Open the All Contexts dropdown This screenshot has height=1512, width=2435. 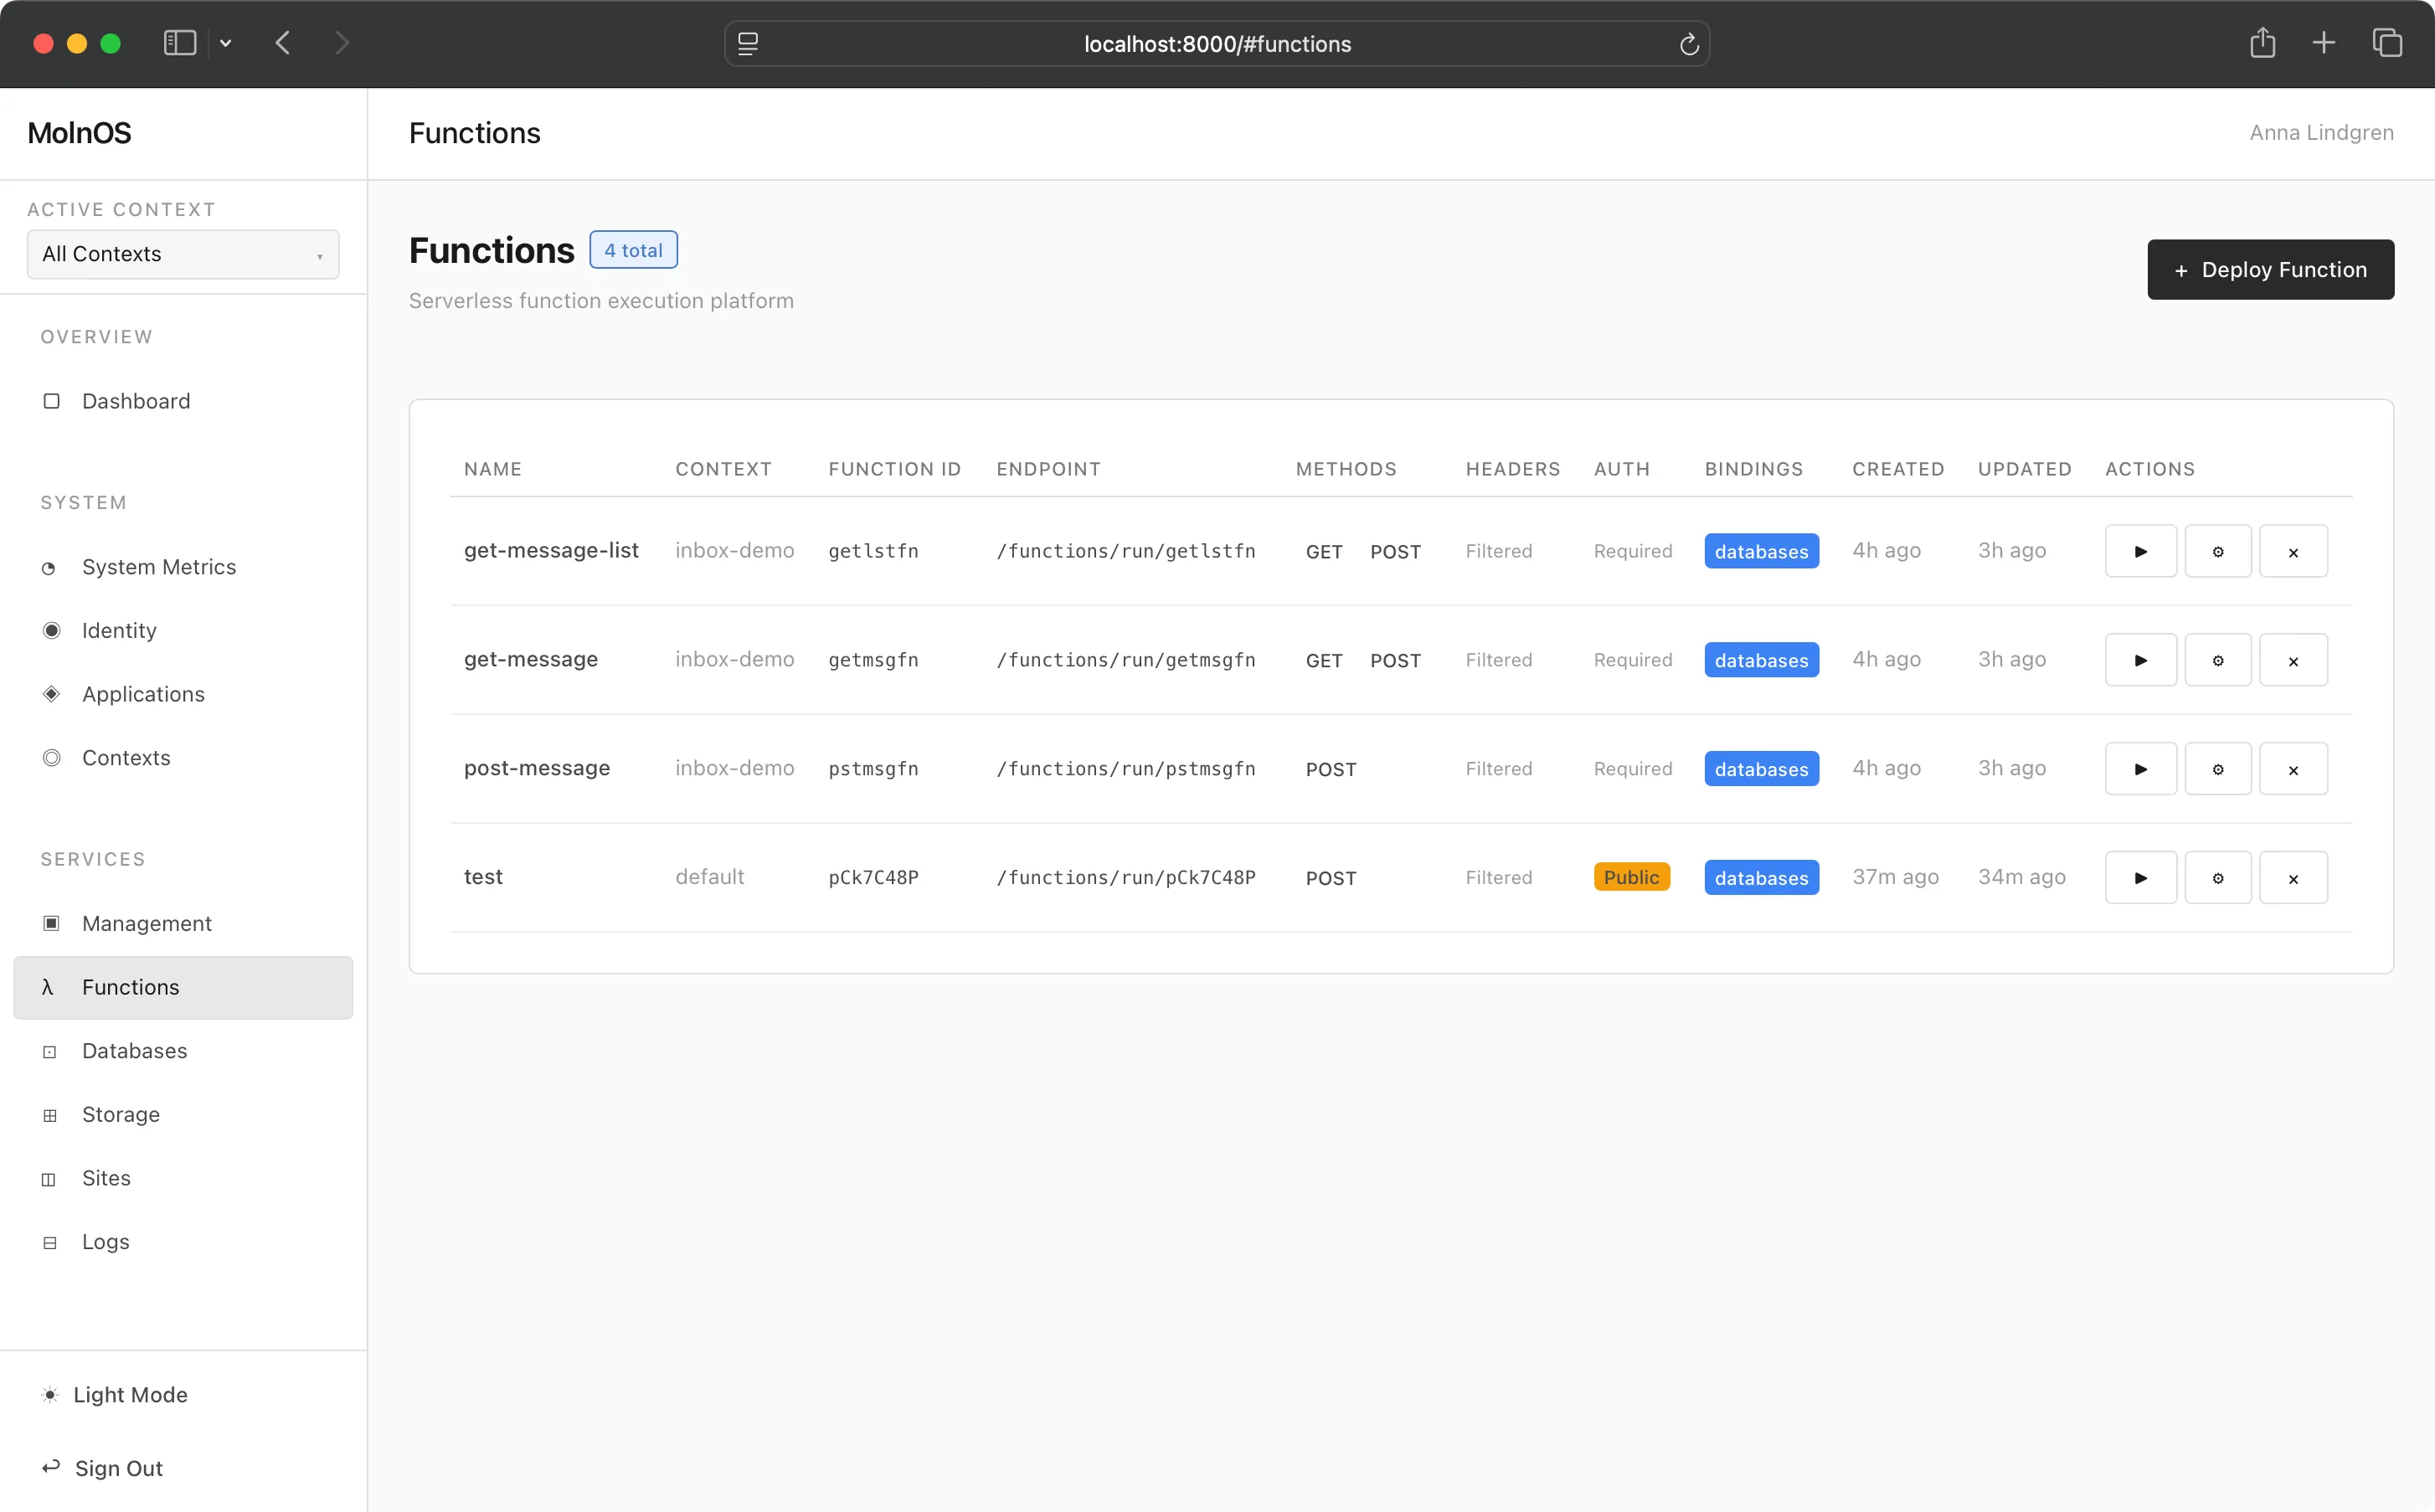point(183,254)
